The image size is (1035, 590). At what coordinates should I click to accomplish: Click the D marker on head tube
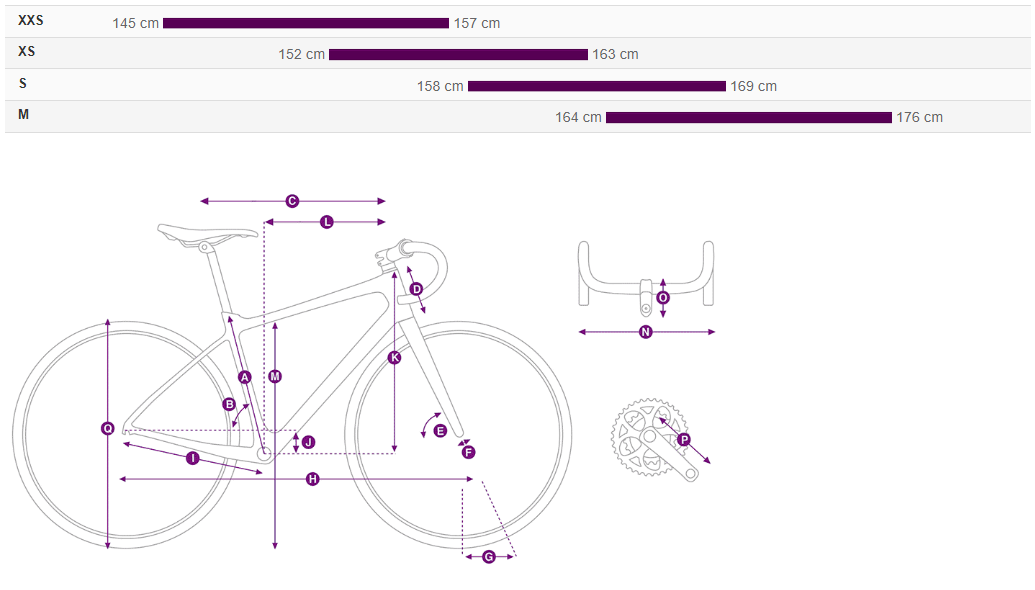tap(417, 289)
